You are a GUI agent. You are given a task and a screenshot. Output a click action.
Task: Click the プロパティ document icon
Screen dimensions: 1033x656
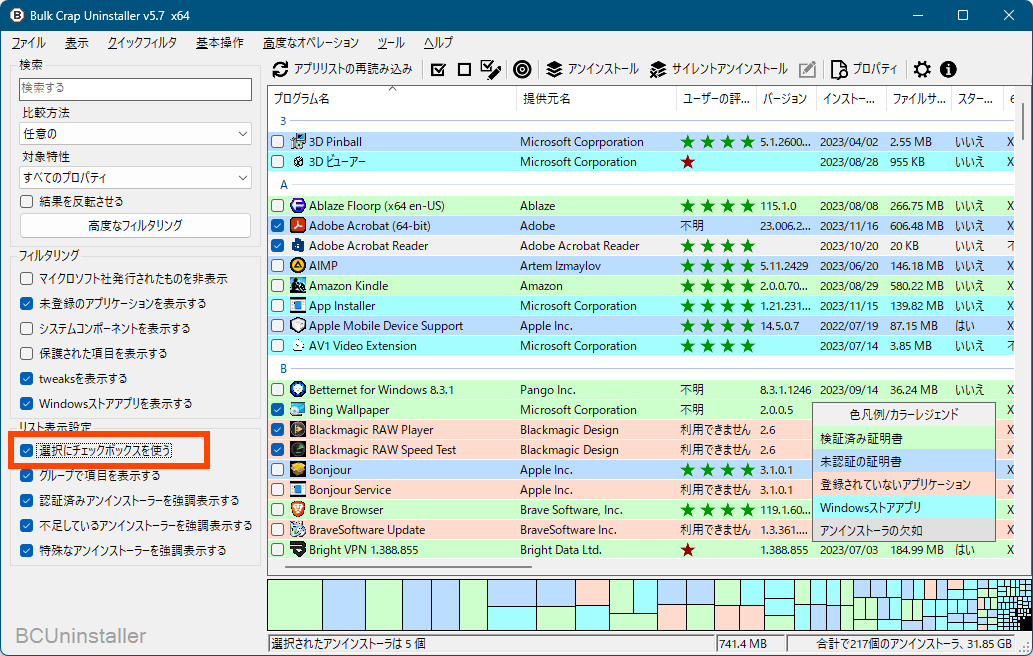[839, 69]
